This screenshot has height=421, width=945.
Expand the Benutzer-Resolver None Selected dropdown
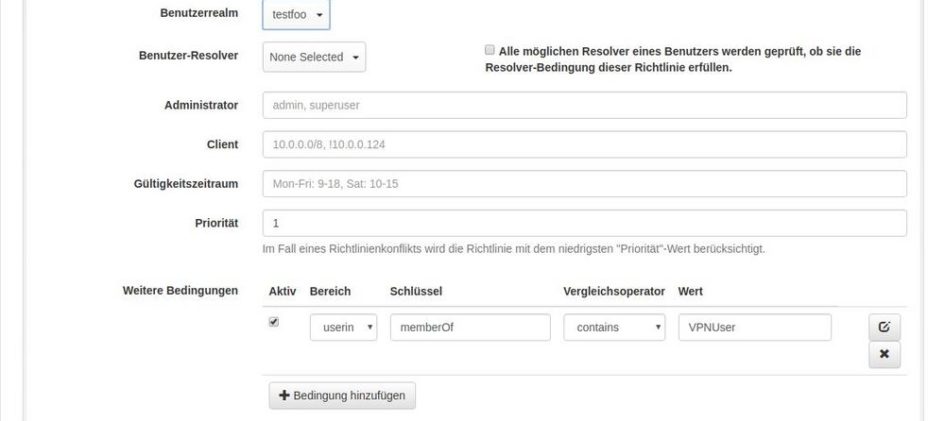pos(314,57)
